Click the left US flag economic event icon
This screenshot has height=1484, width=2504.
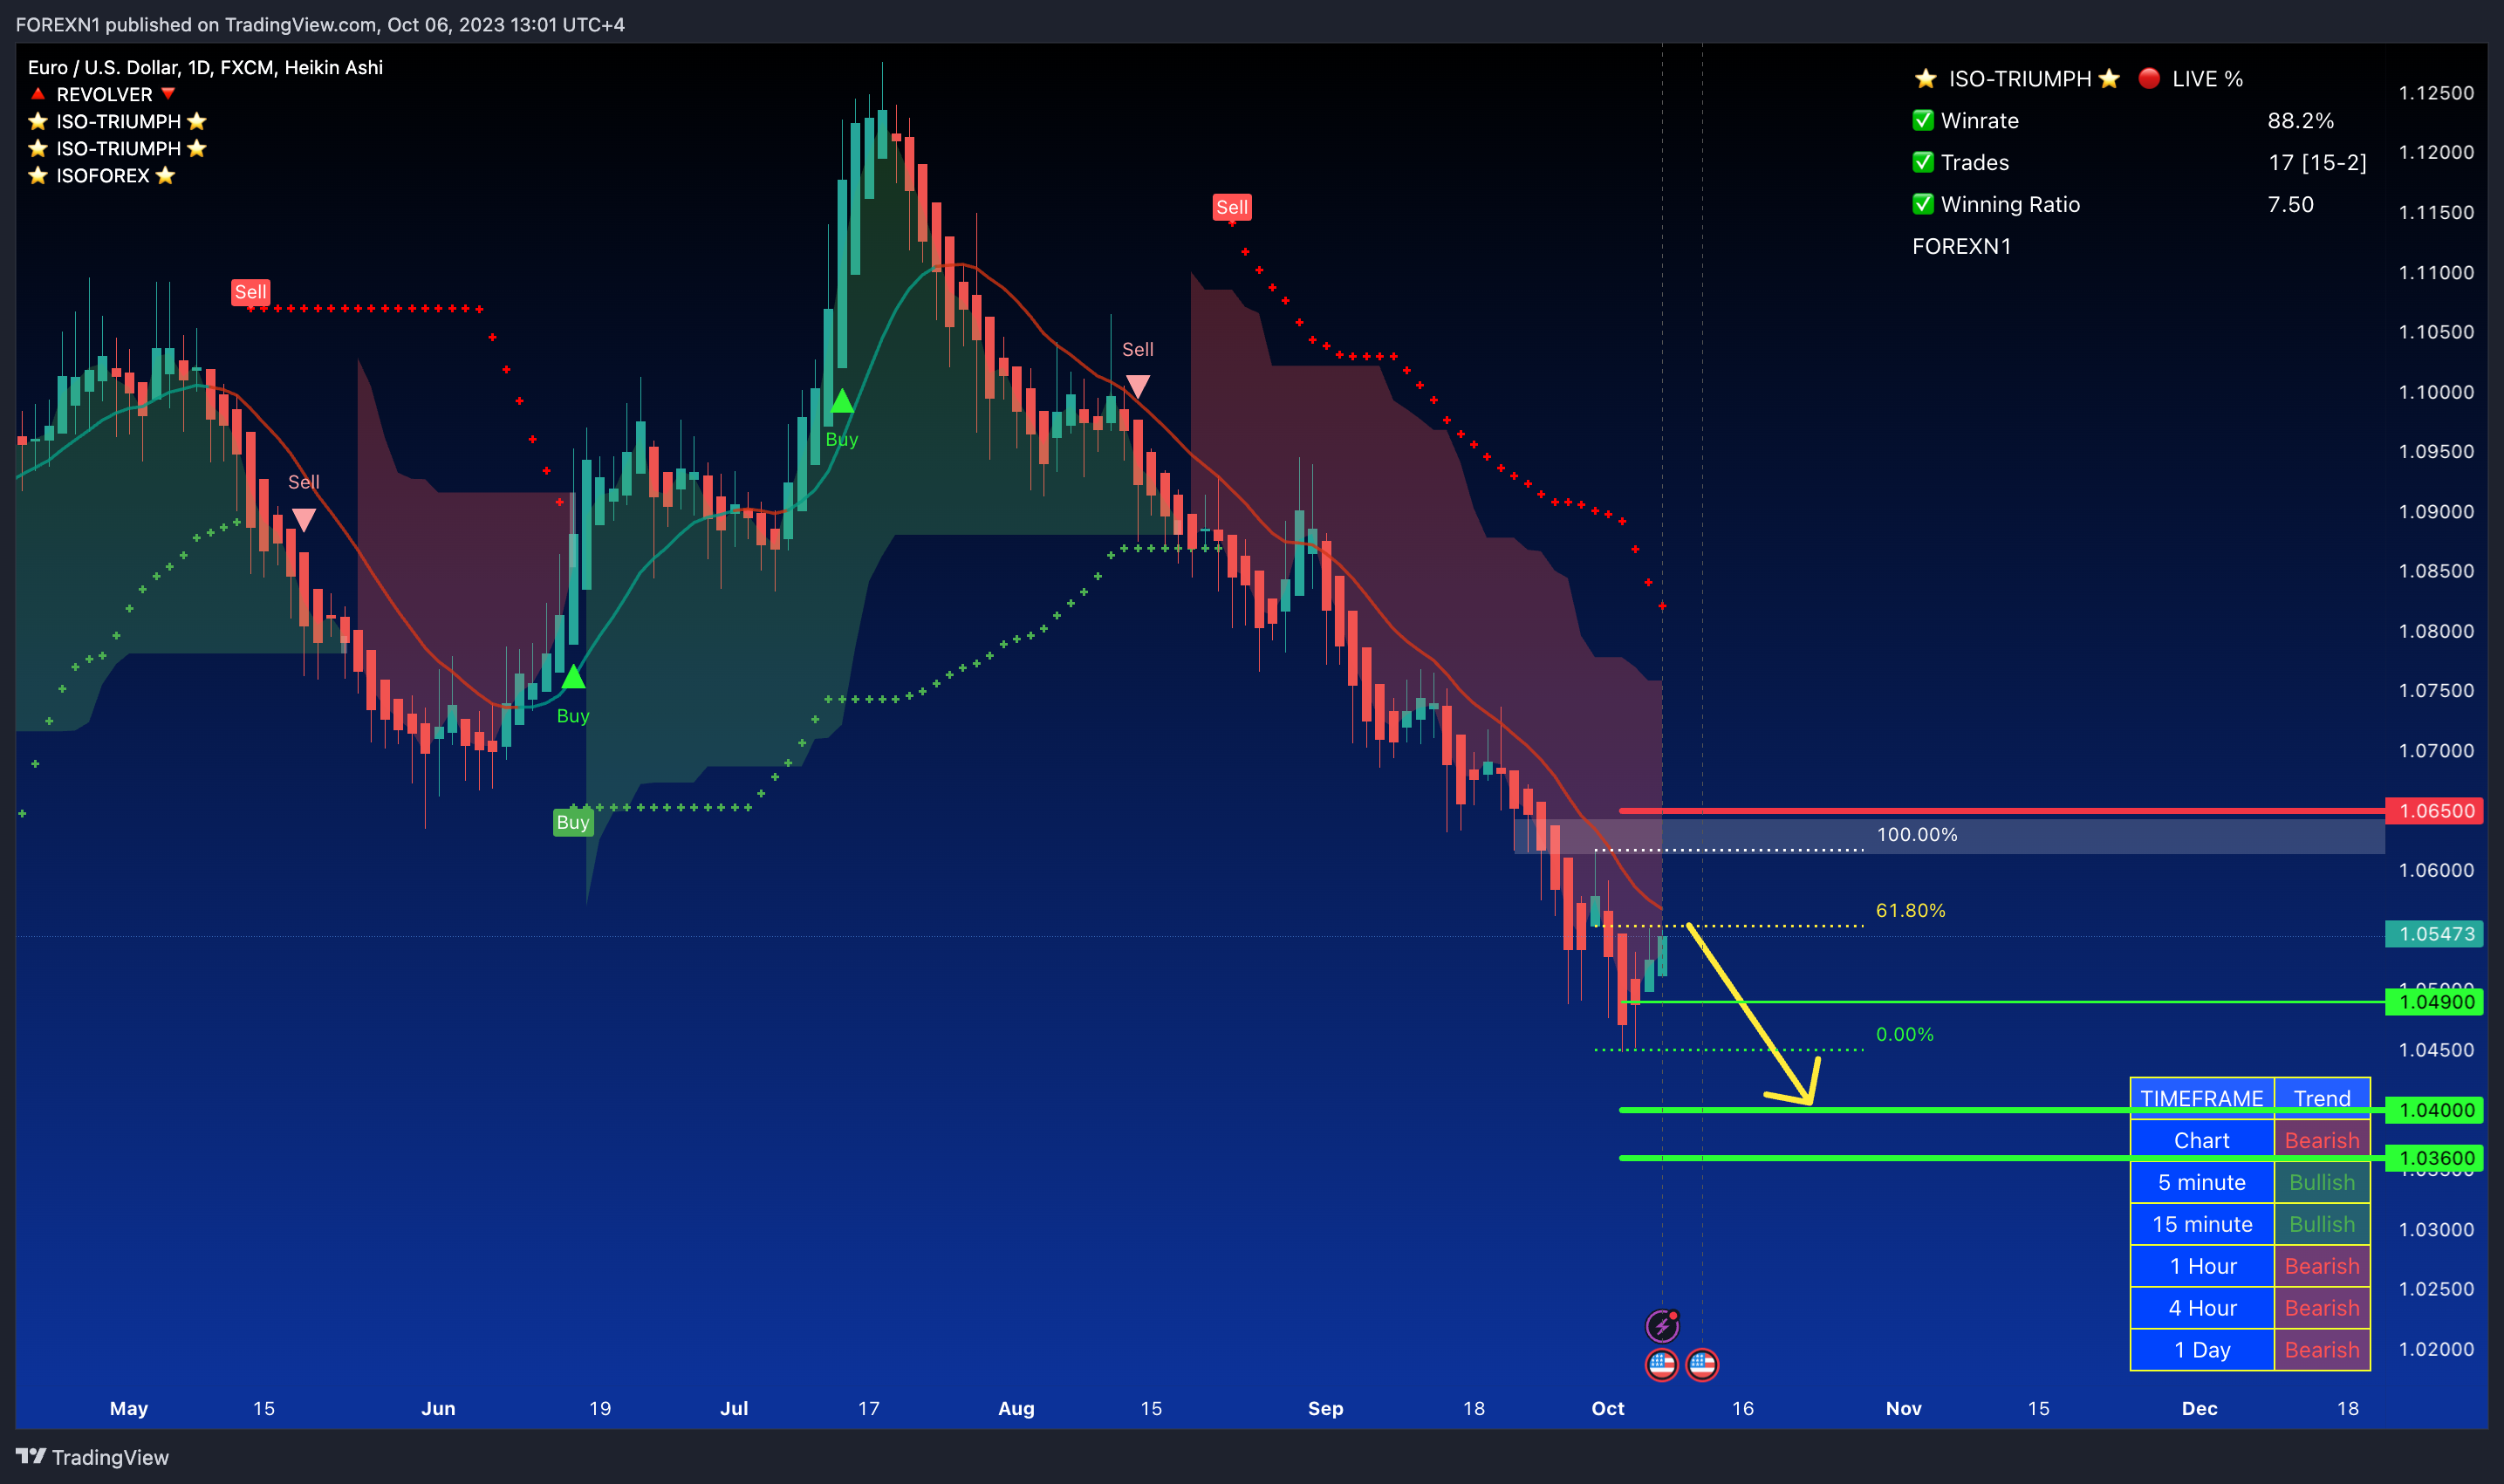[1662, 1364]
